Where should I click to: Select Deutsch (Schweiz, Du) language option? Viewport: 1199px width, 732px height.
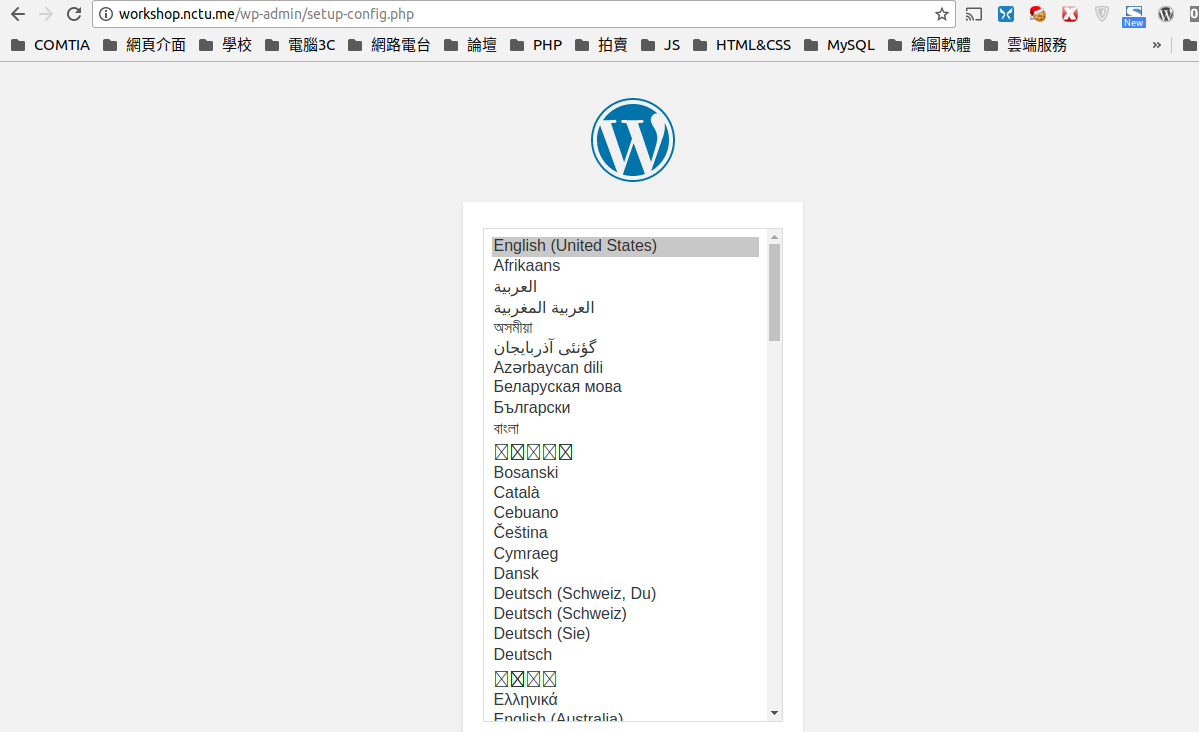[x=625, y=594]
